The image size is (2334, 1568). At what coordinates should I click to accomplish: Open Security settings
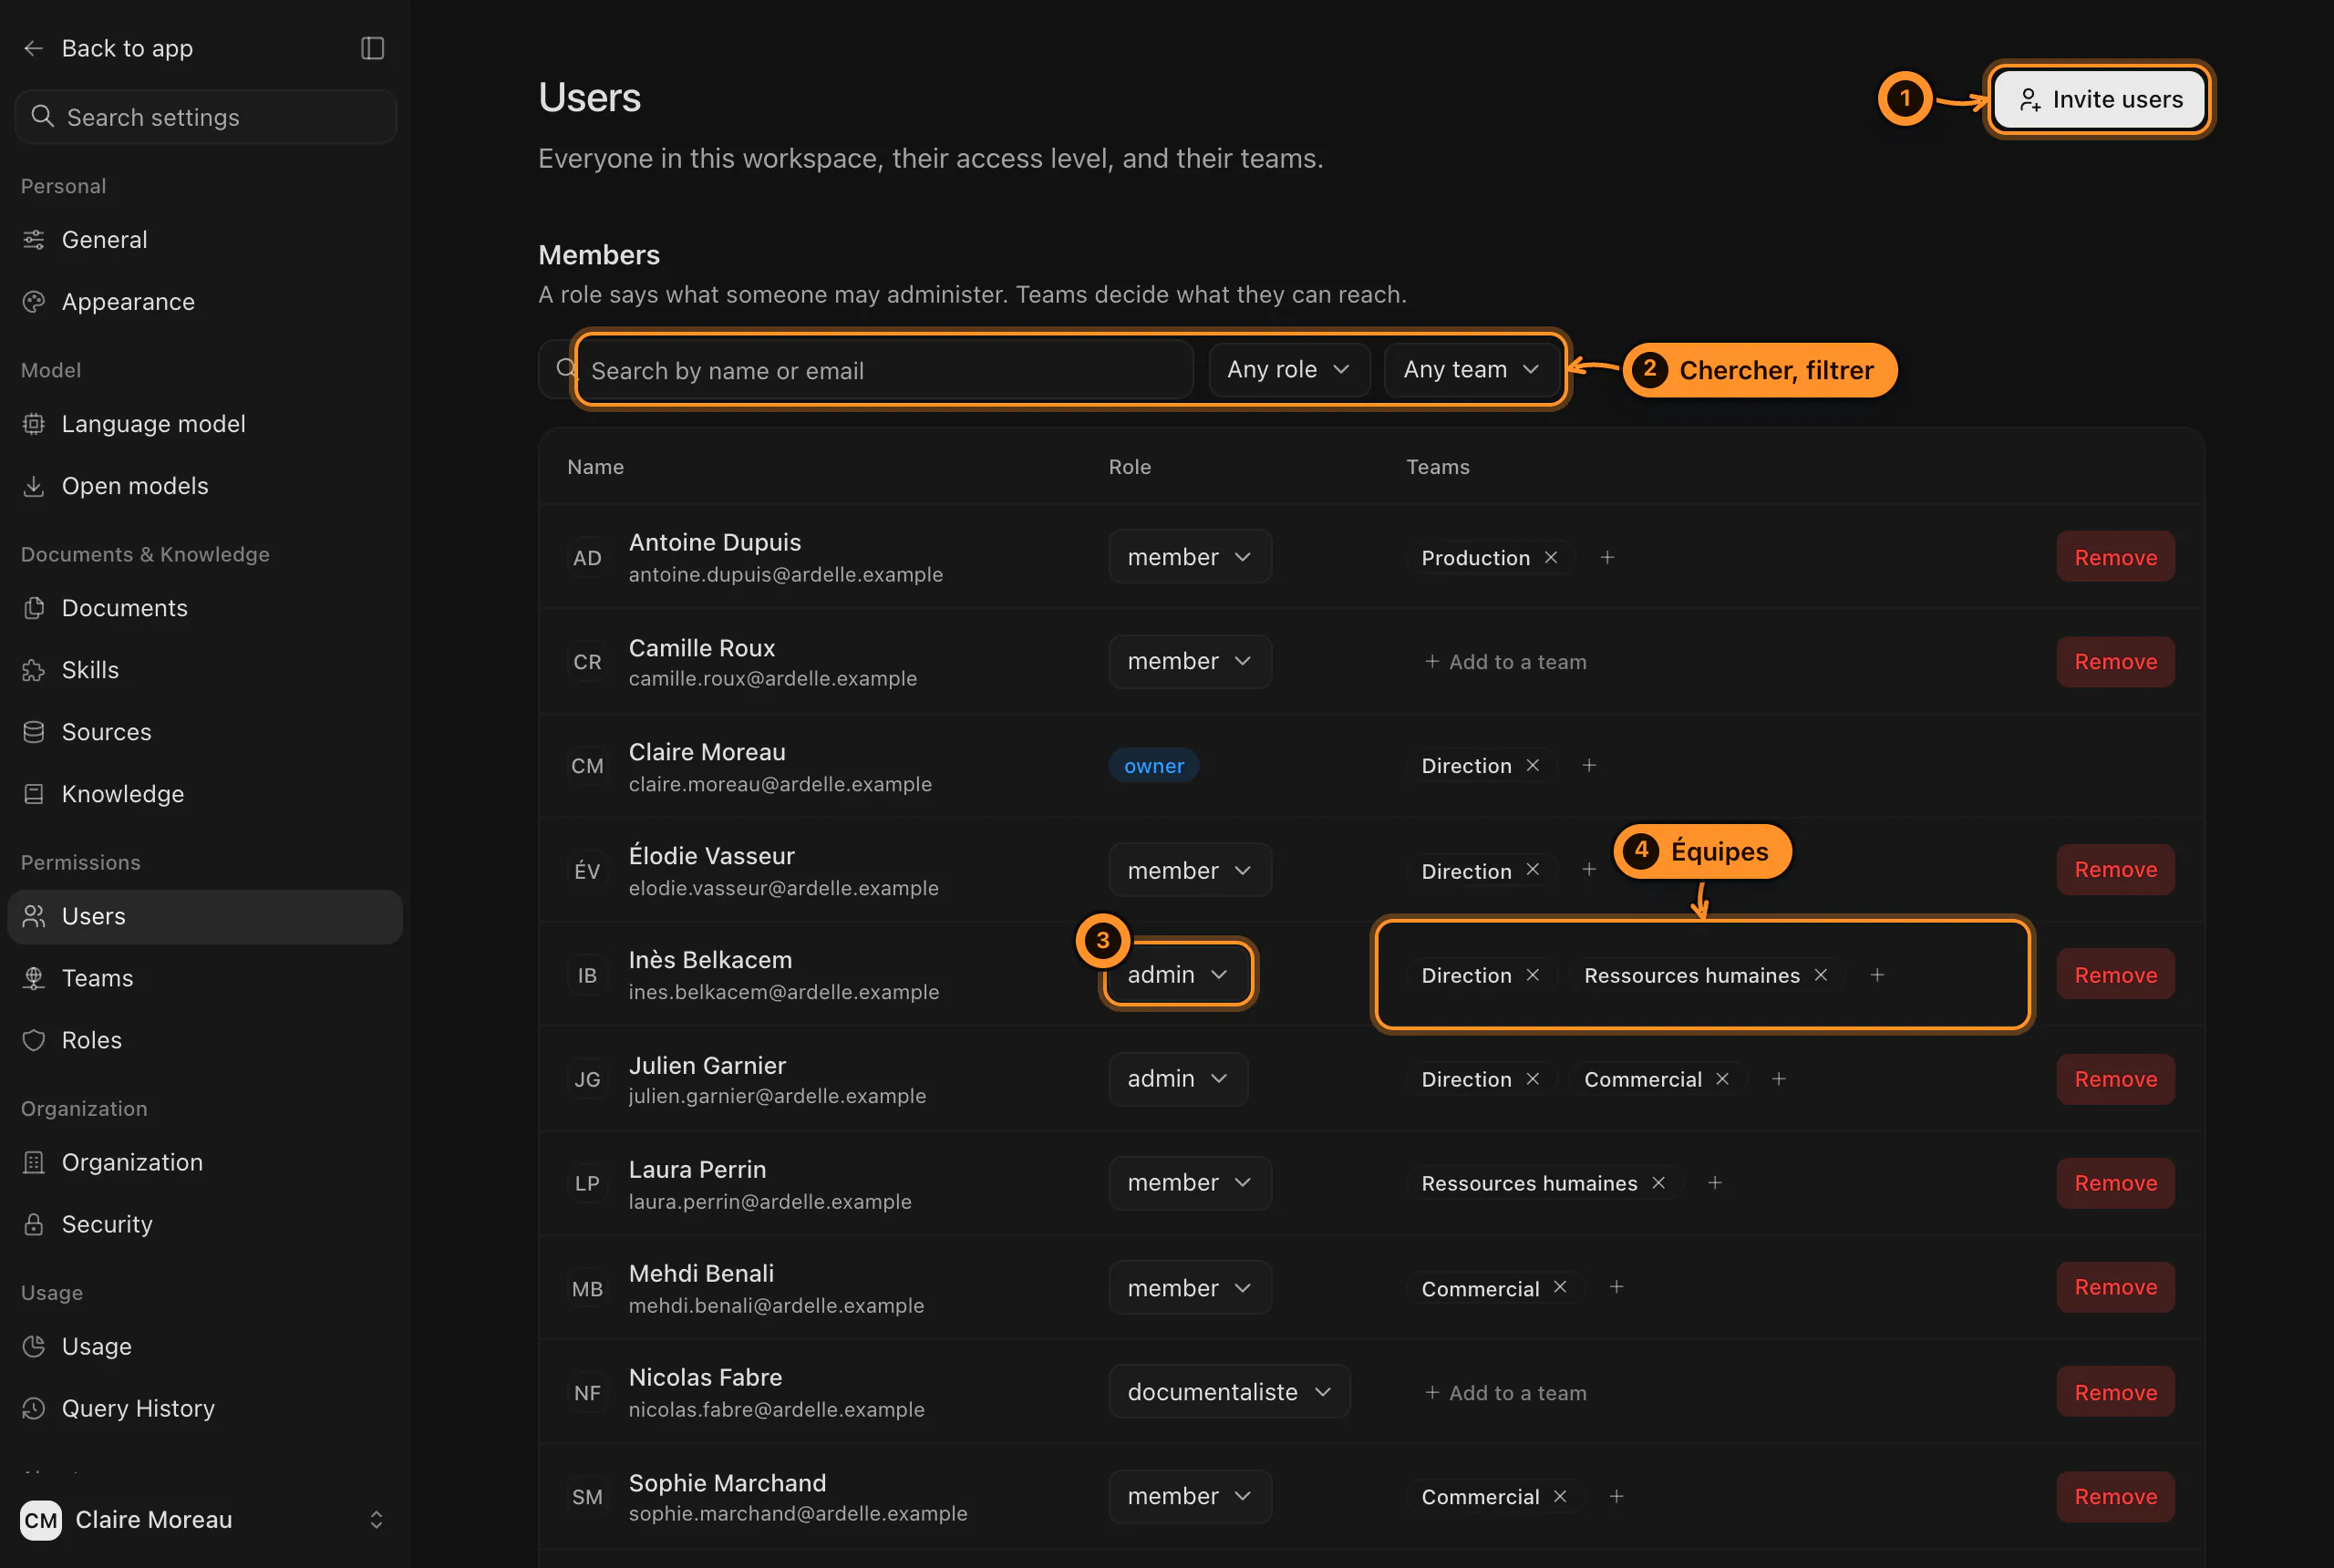(205, 1224)
